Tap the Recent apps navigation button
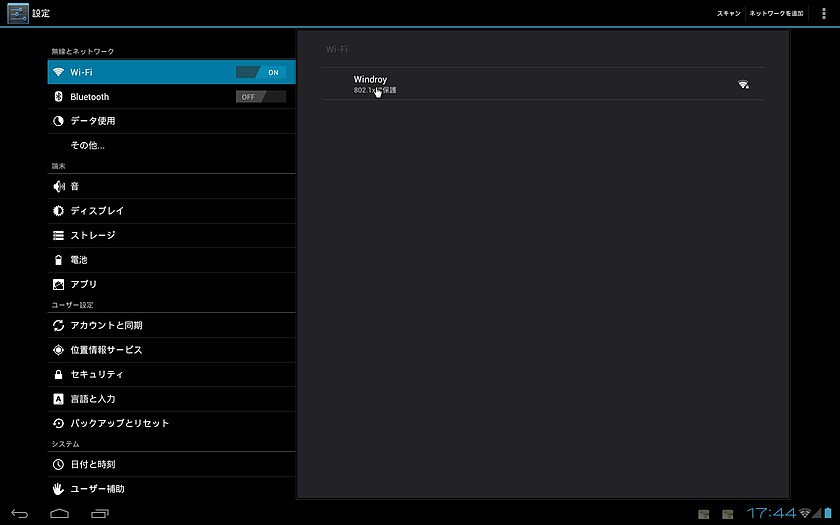 tap(100, 513)
